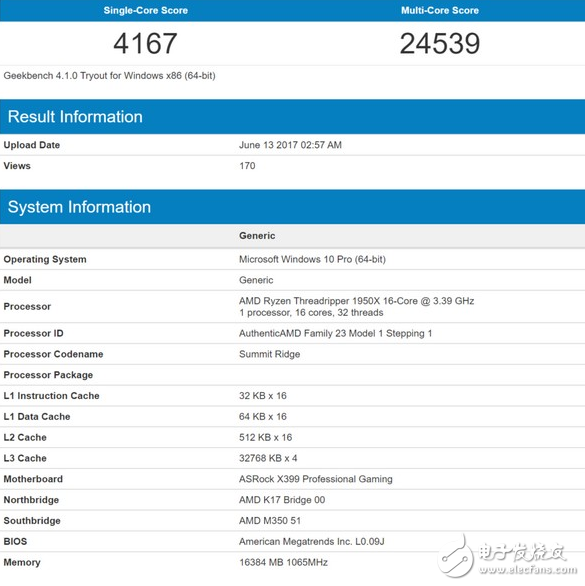The height and width of the screenshot is (586, 585).
Task: Select the Summit Ridge codename value
Action: pyautogui.click(x=270, y=354)
